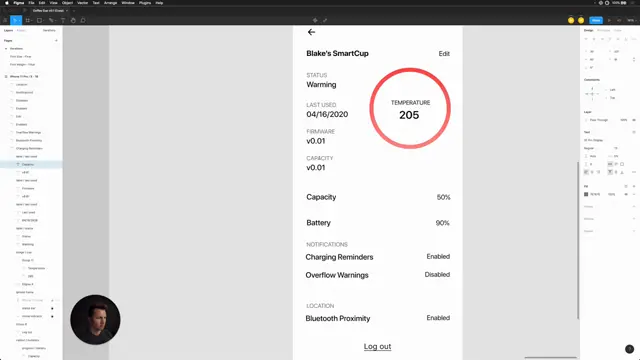The image size is (640, 360).
Task: Click the Battery 90% value text
Action: 442,223
